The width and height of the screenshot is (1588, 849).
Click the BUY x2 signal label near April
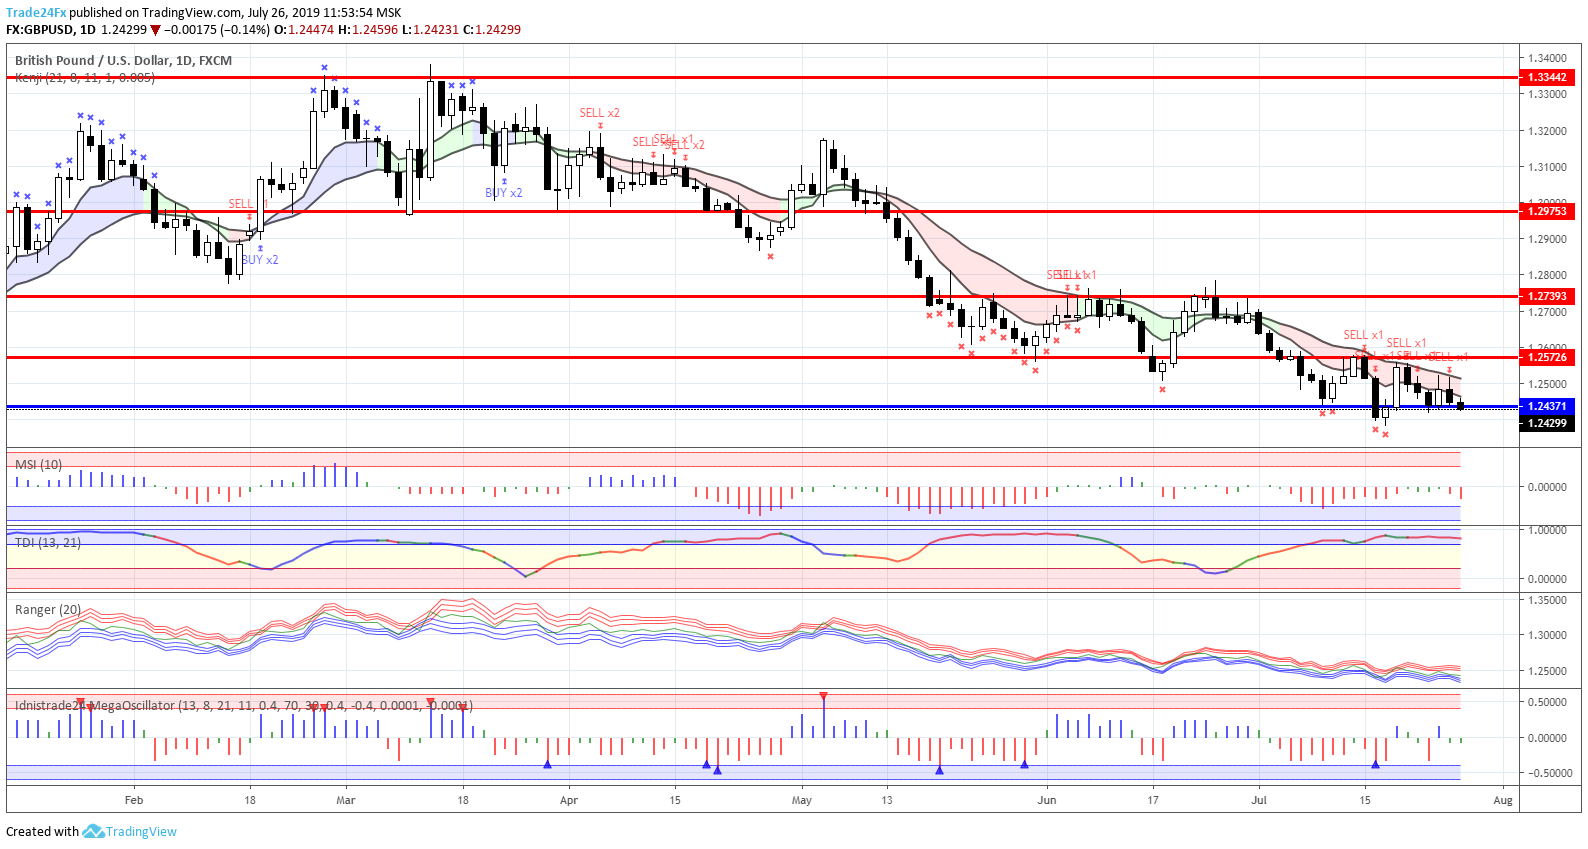[x=504, y=193]
